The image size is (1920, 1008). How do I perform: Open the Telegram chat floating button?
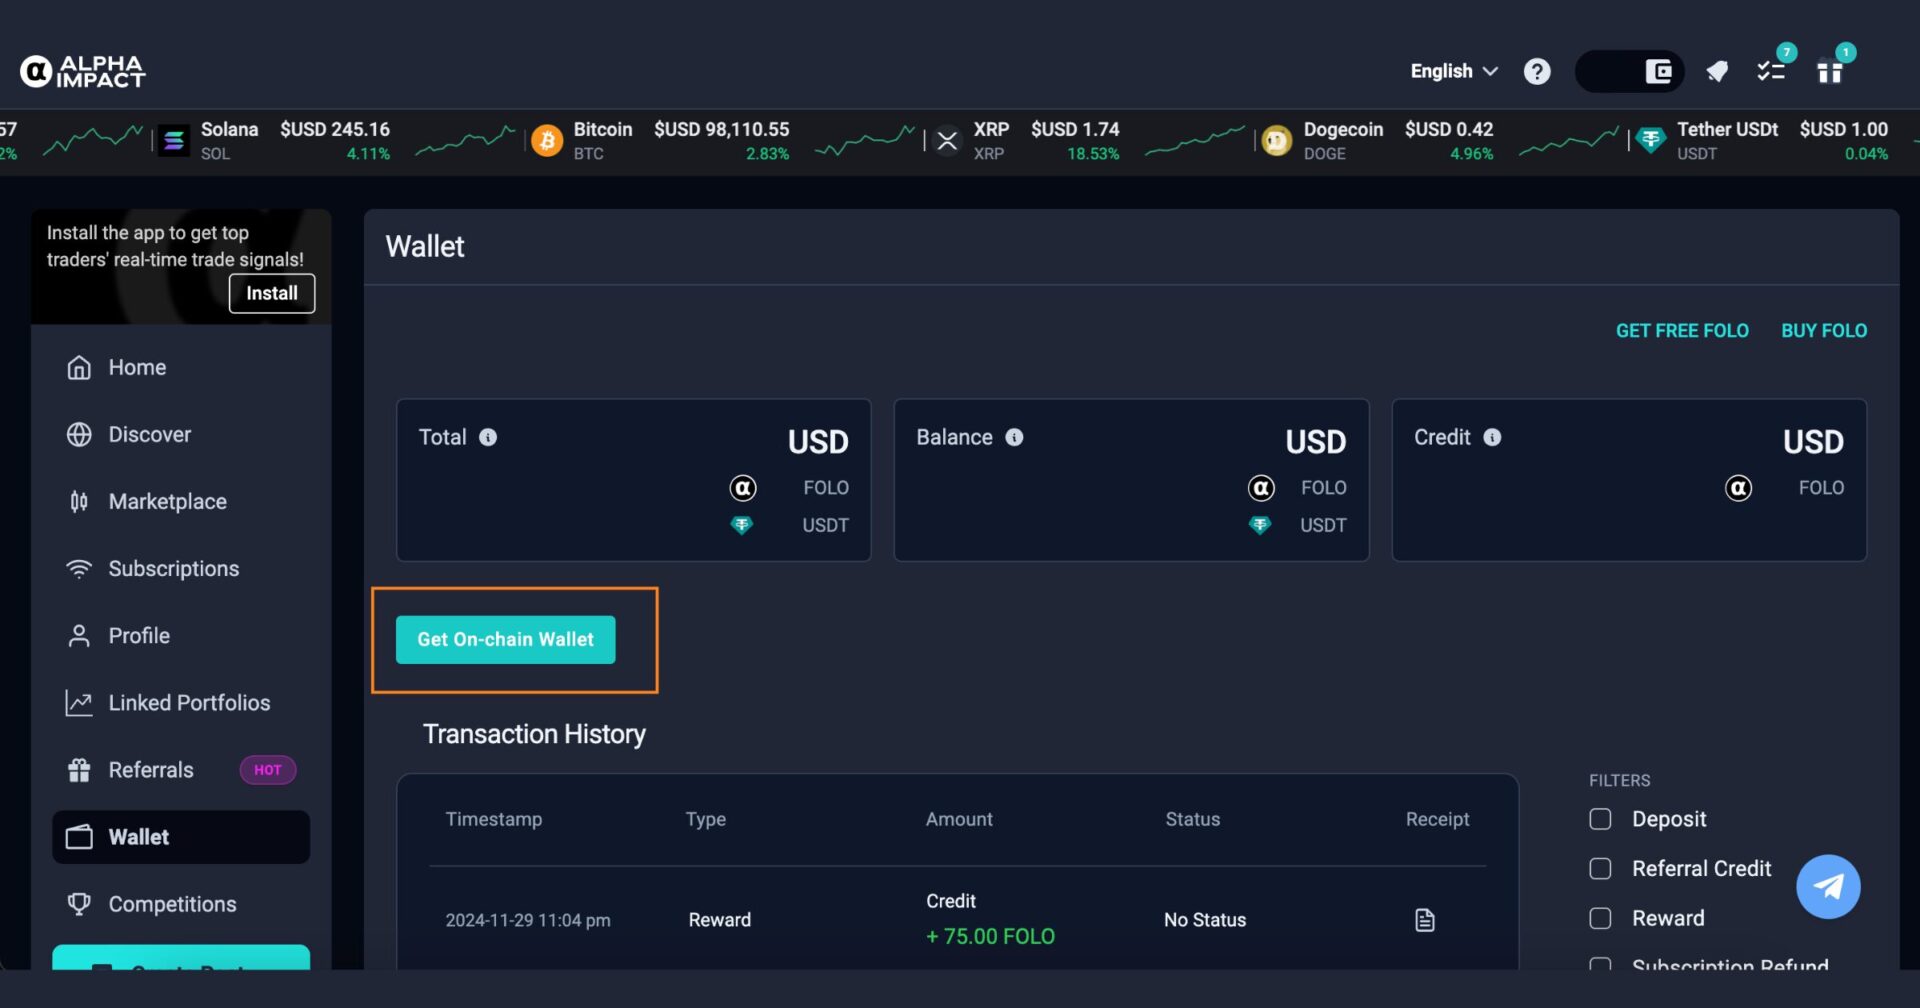tap(1828, 886)
